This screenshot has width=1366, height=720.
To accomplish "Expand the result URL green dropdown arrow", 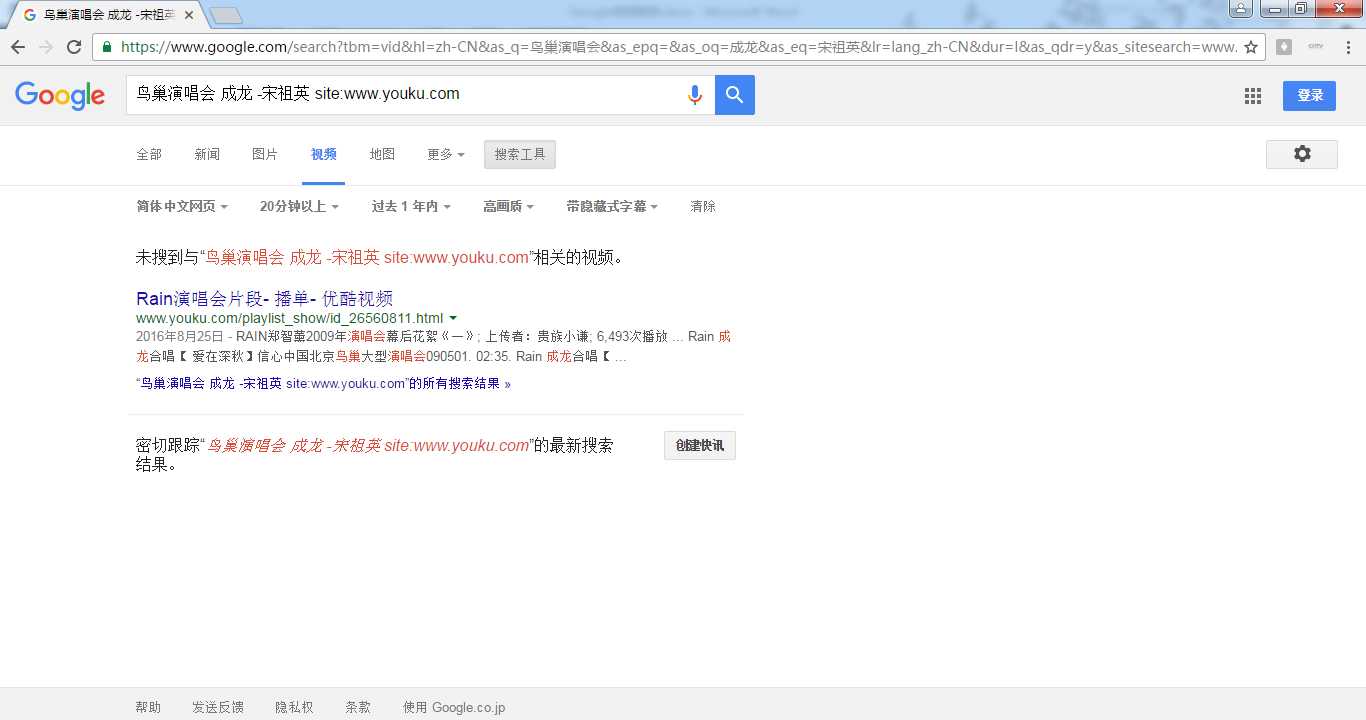I will tap(453, 319).
